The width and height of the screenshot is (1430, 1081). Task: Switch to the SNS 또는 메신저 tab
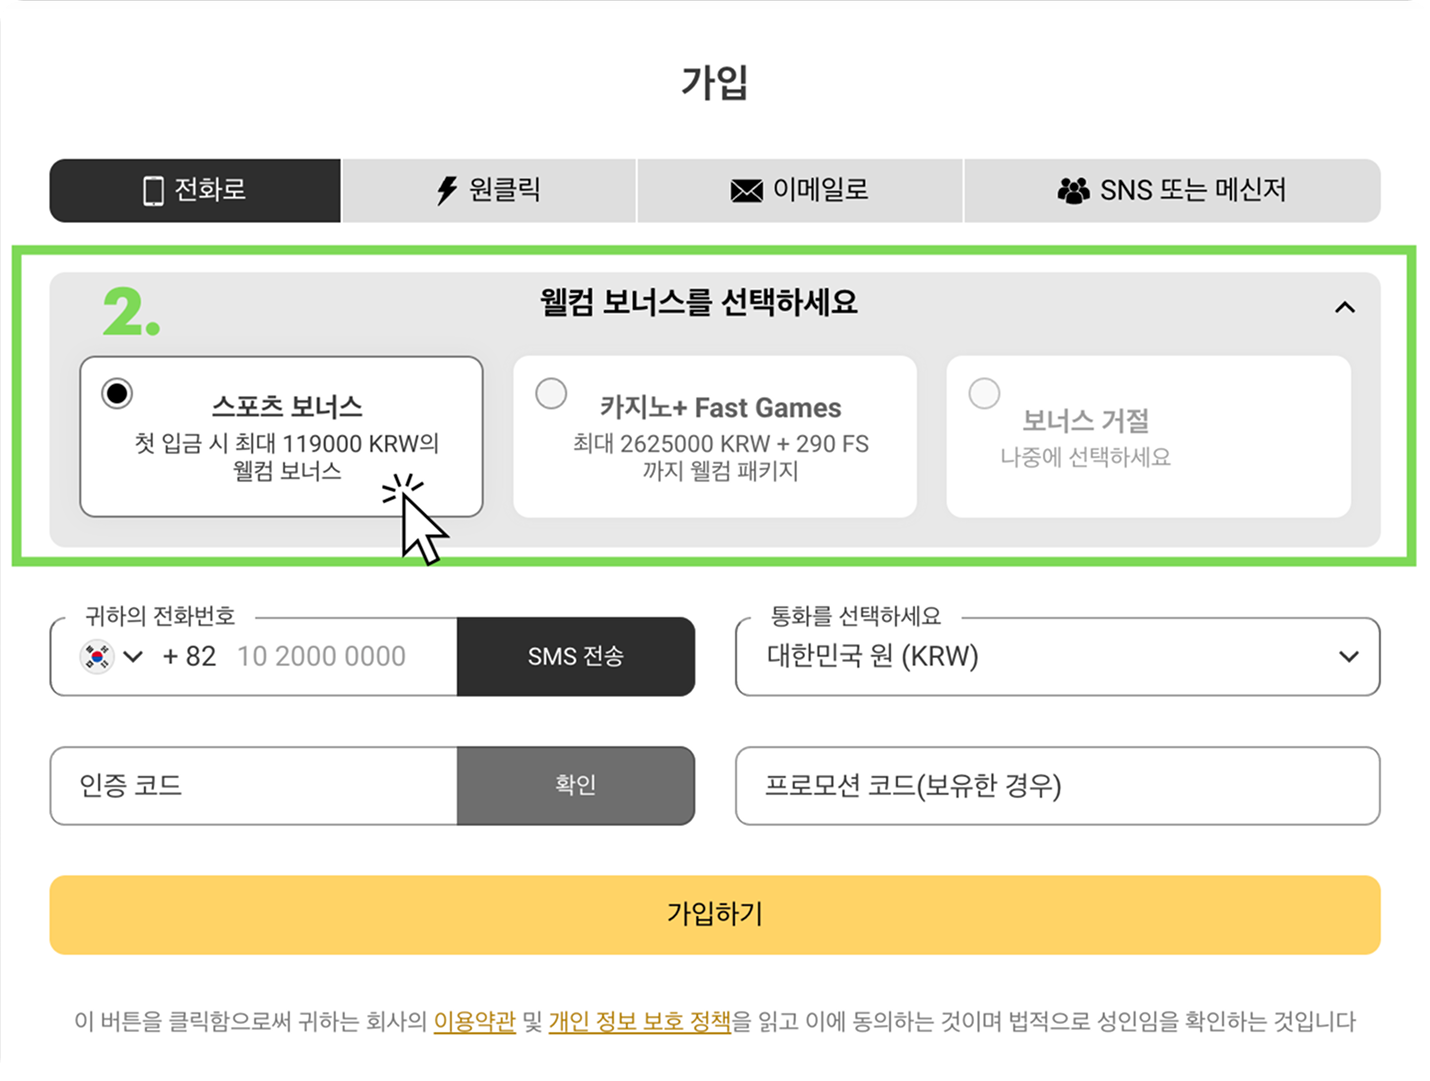[x=1172, y=190]
